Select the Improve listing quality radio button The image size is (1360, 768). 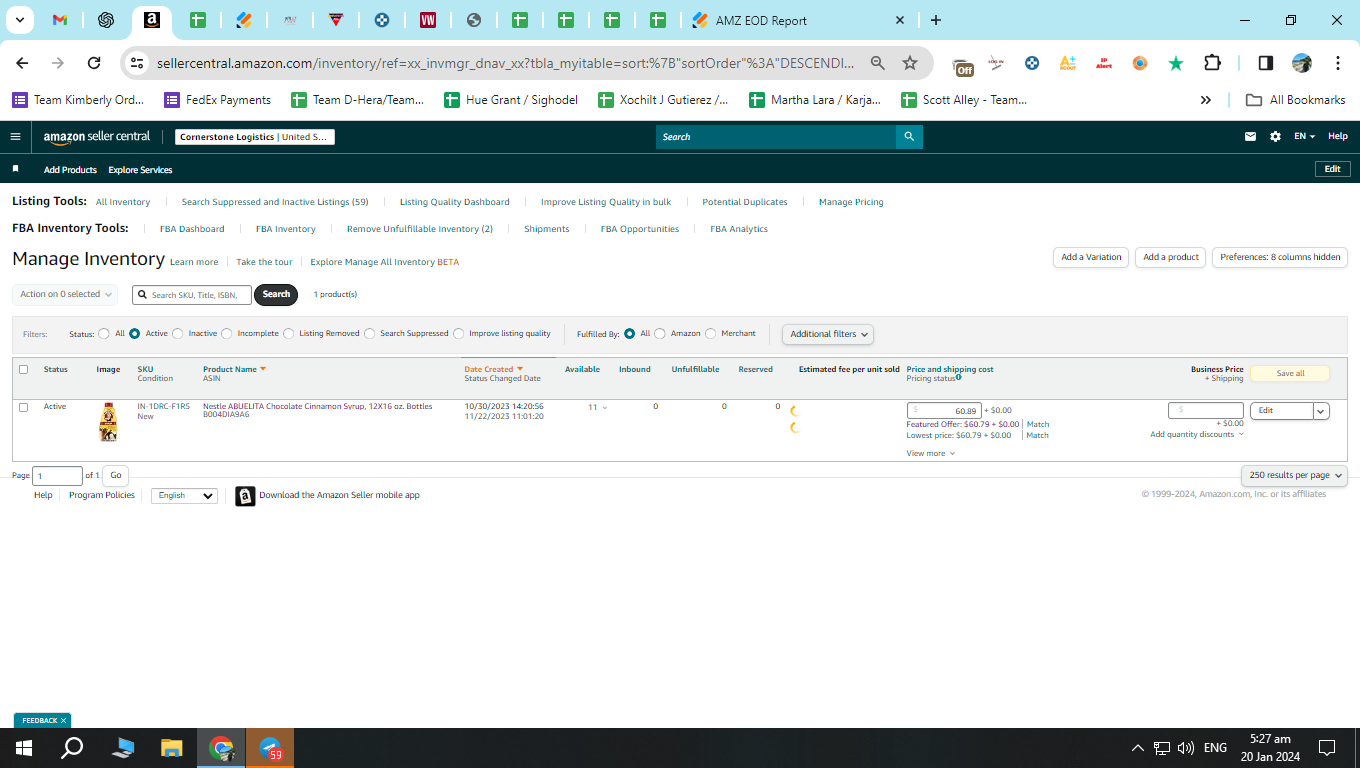click(459, 334)
